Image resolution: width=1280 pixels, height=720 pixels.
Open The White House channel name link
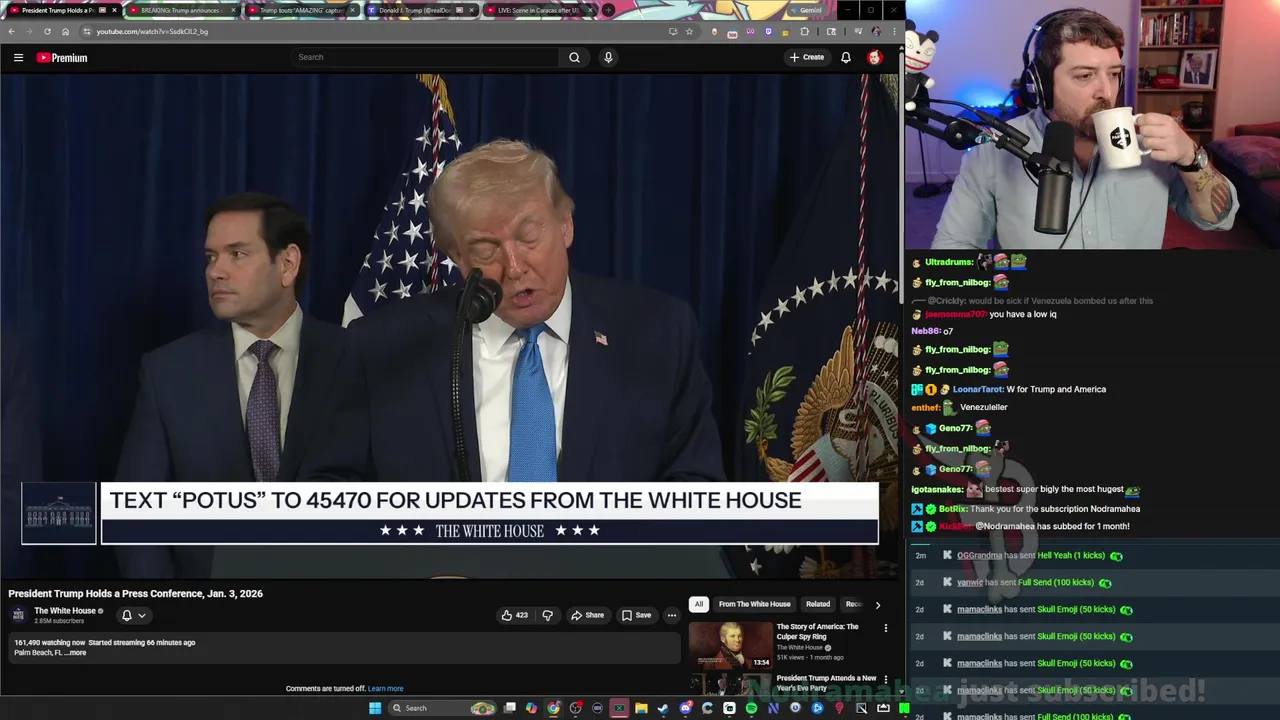point(65,611)
